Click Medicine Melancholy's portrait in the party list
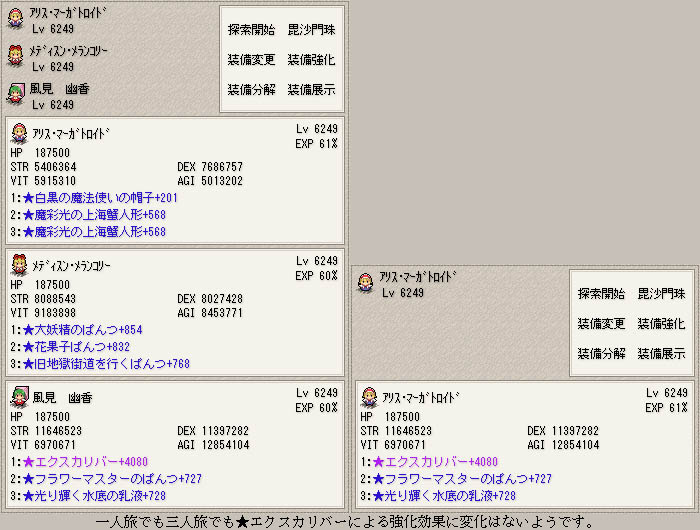The width and height of the screenshot is (700, 530). 15,53
